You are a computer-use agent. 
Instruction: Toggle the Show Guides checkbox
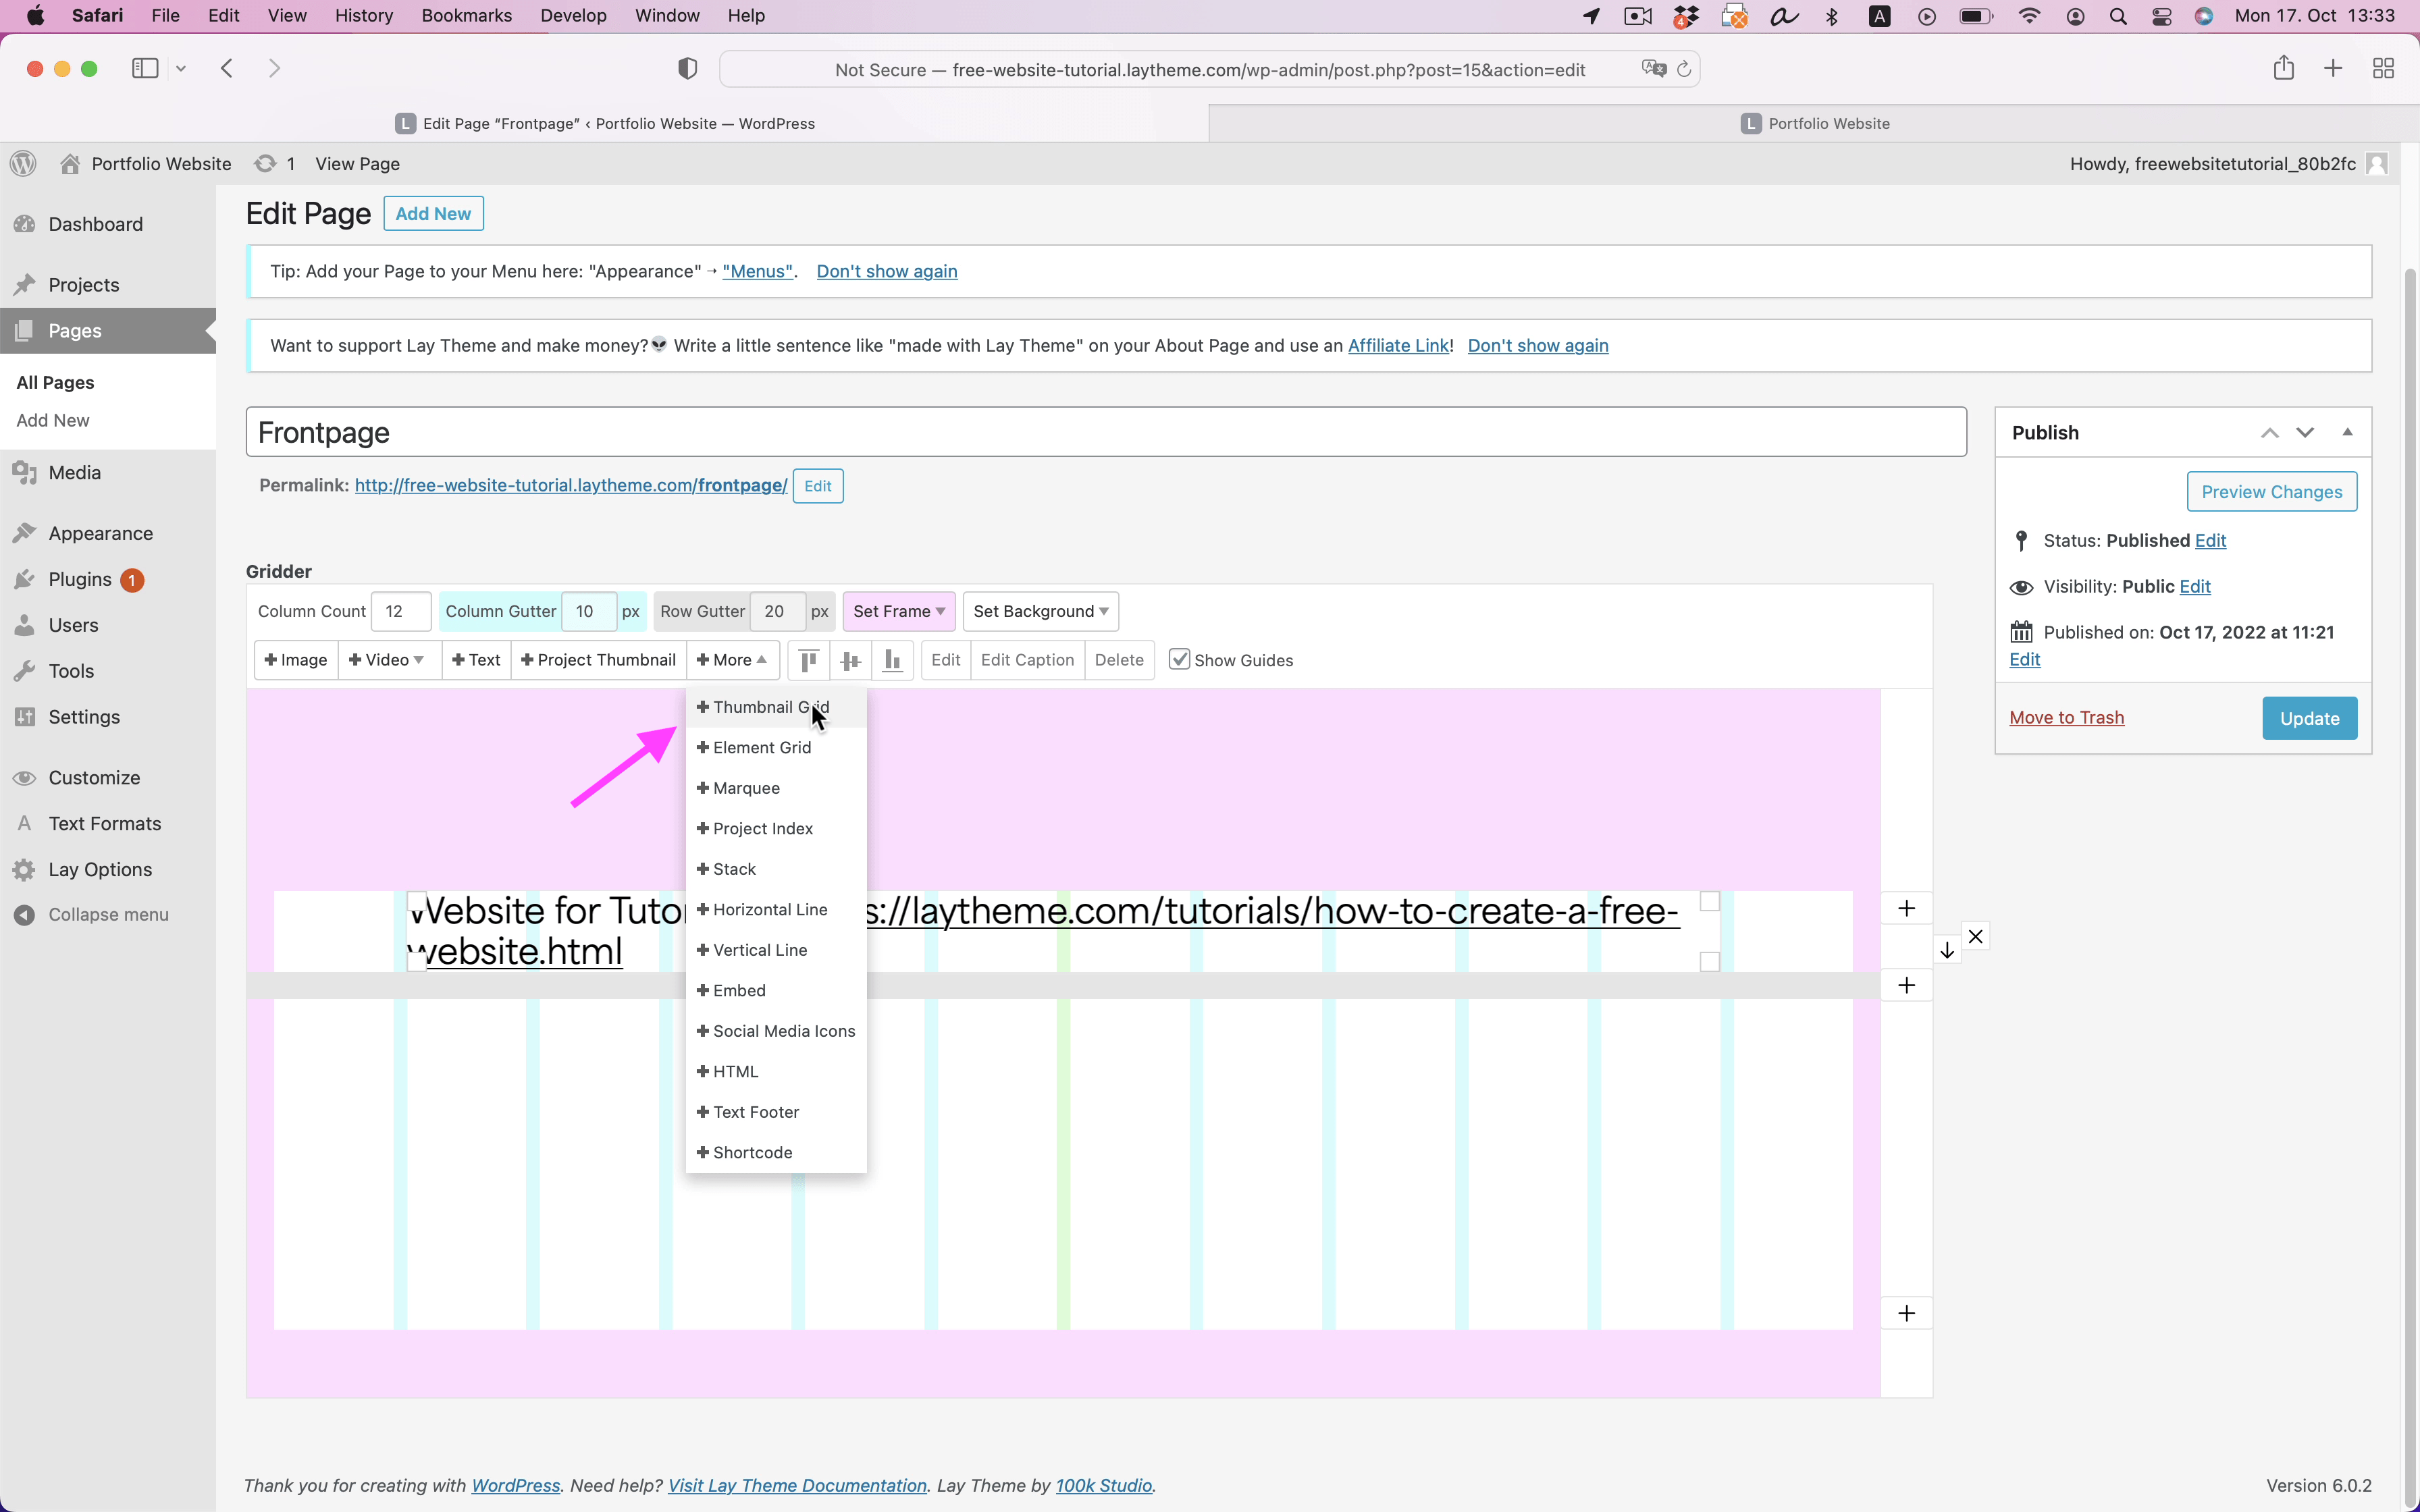tap(1180, 659)
